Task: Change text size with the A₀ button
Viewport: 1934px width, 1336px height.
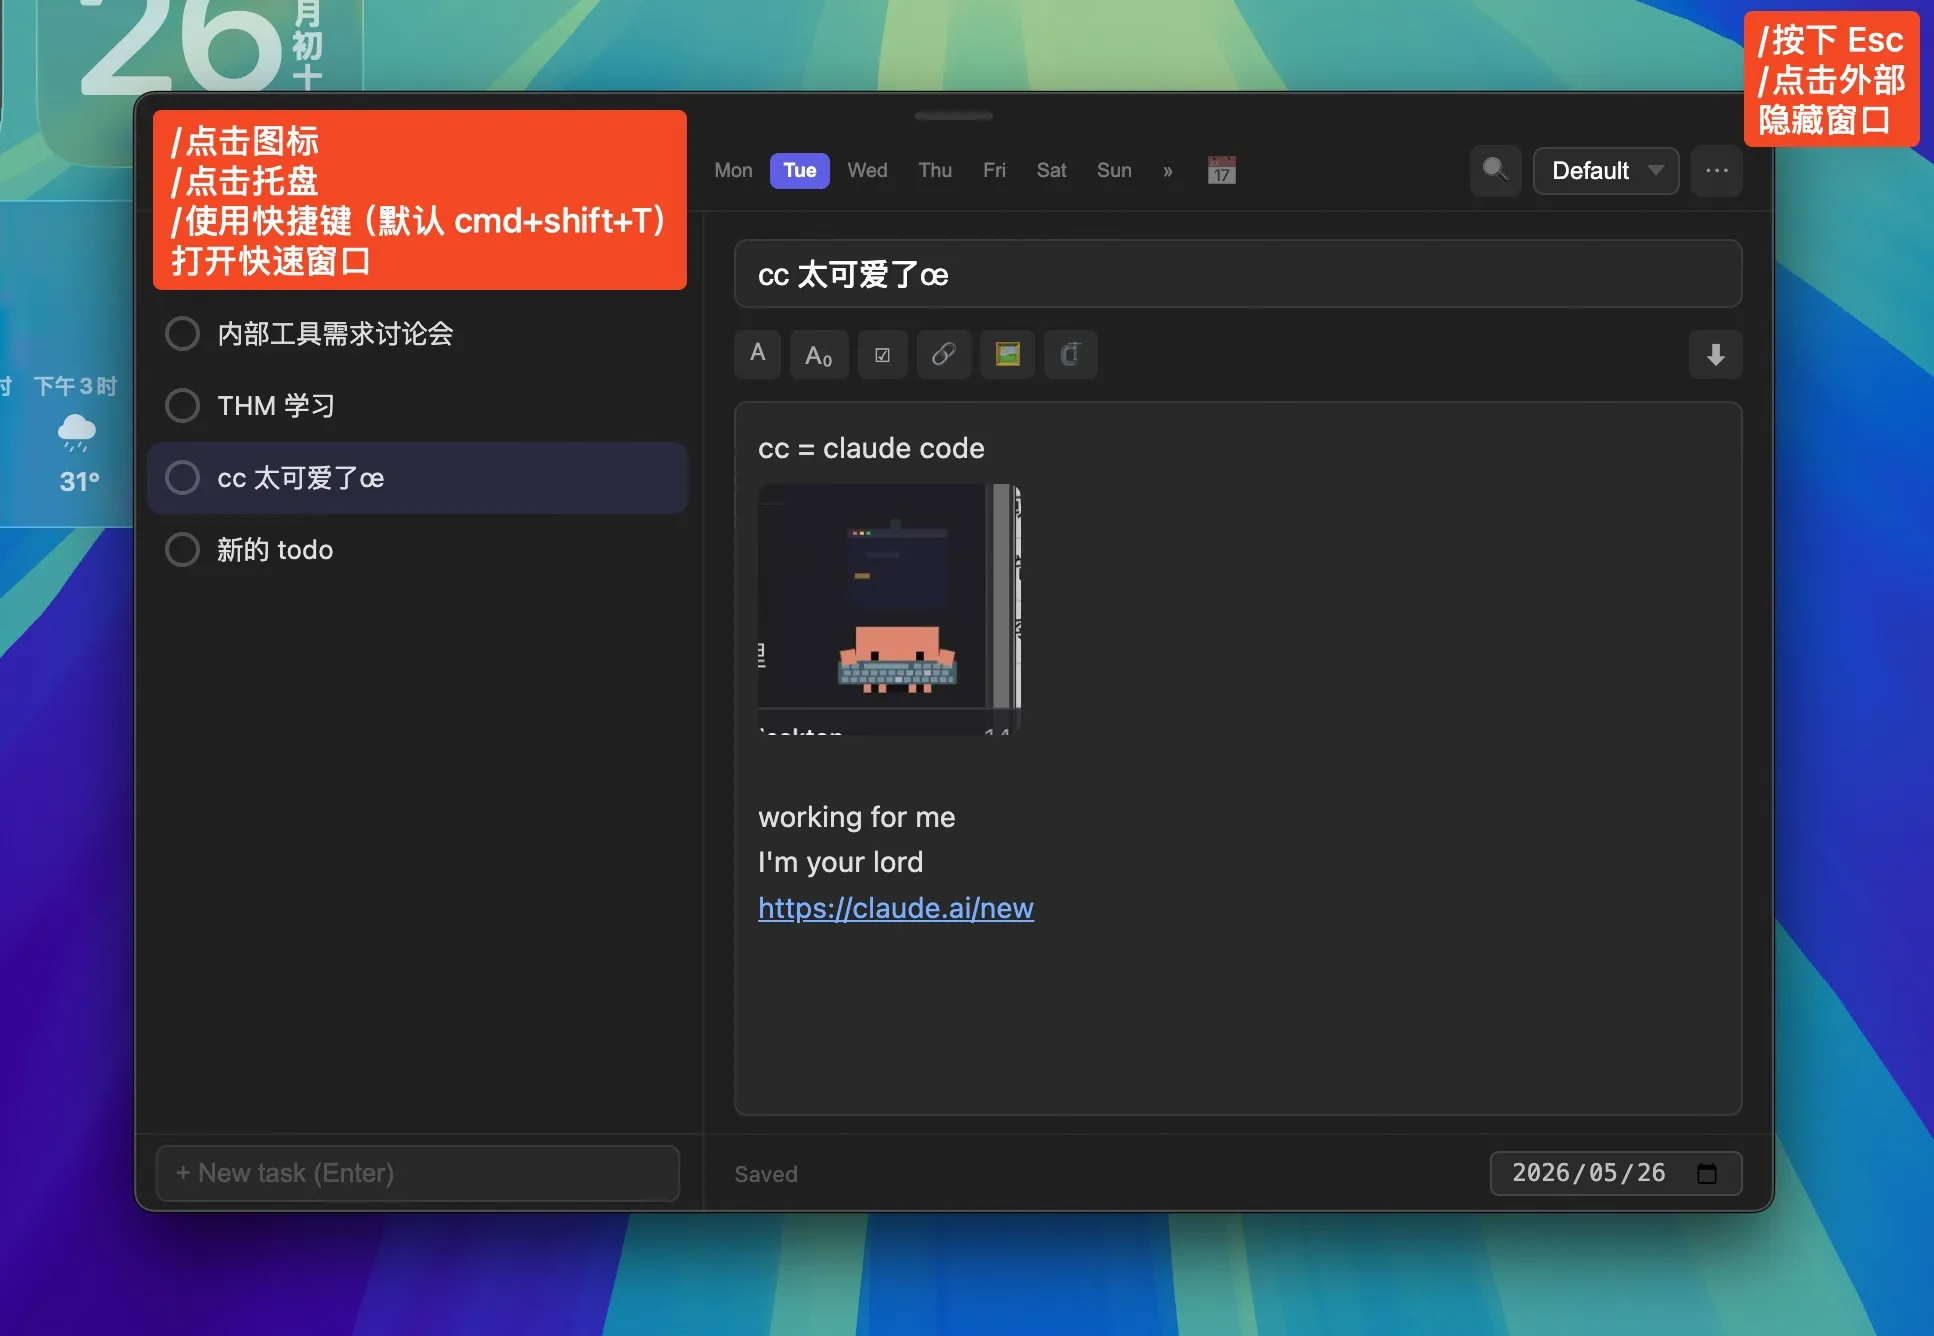Action: coord(819,354)
